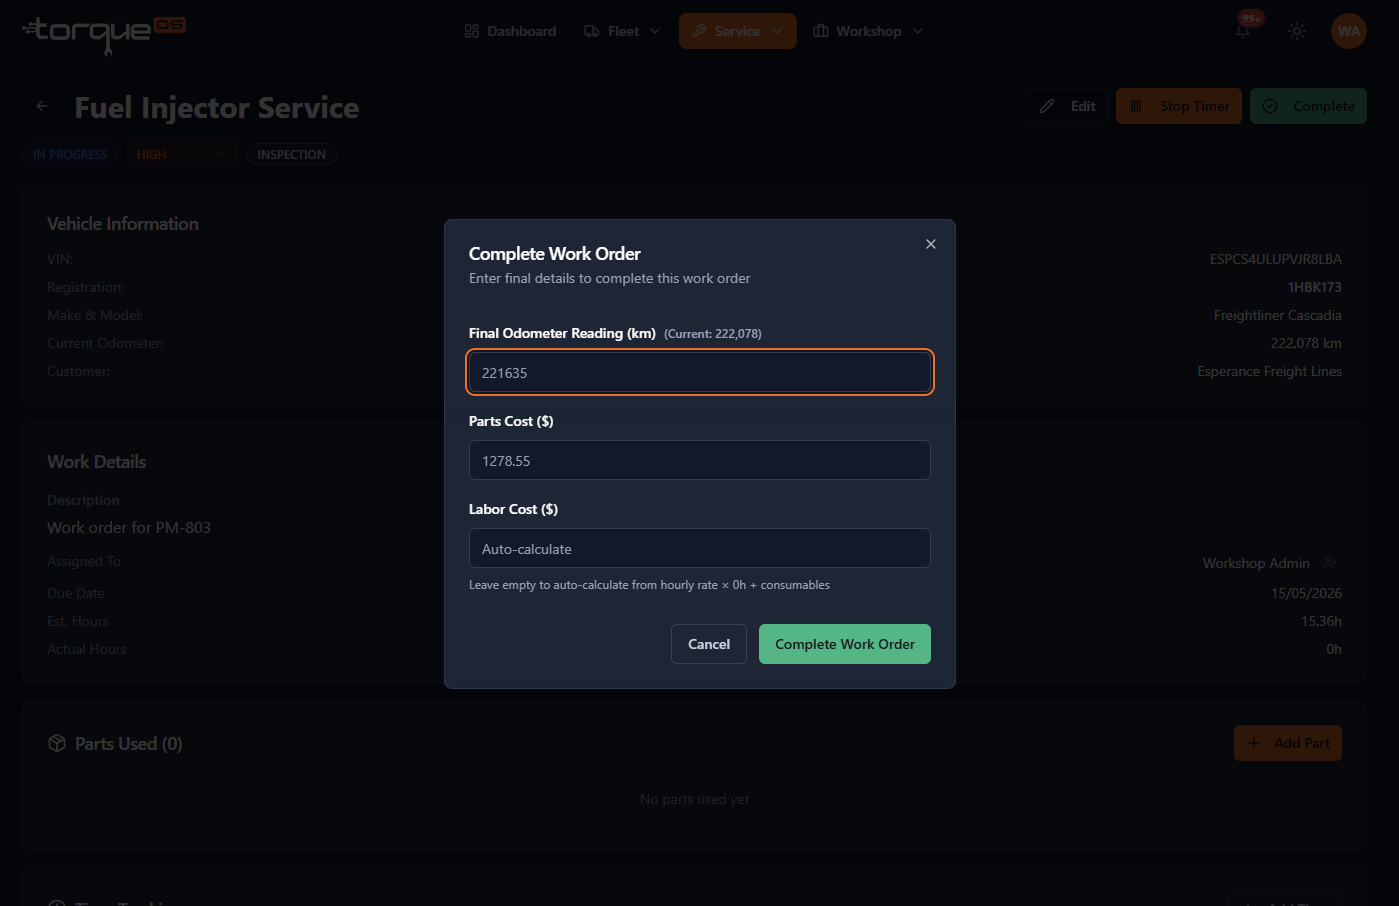Click the IN PROGRESS status badge

click(x=70, y=154)
